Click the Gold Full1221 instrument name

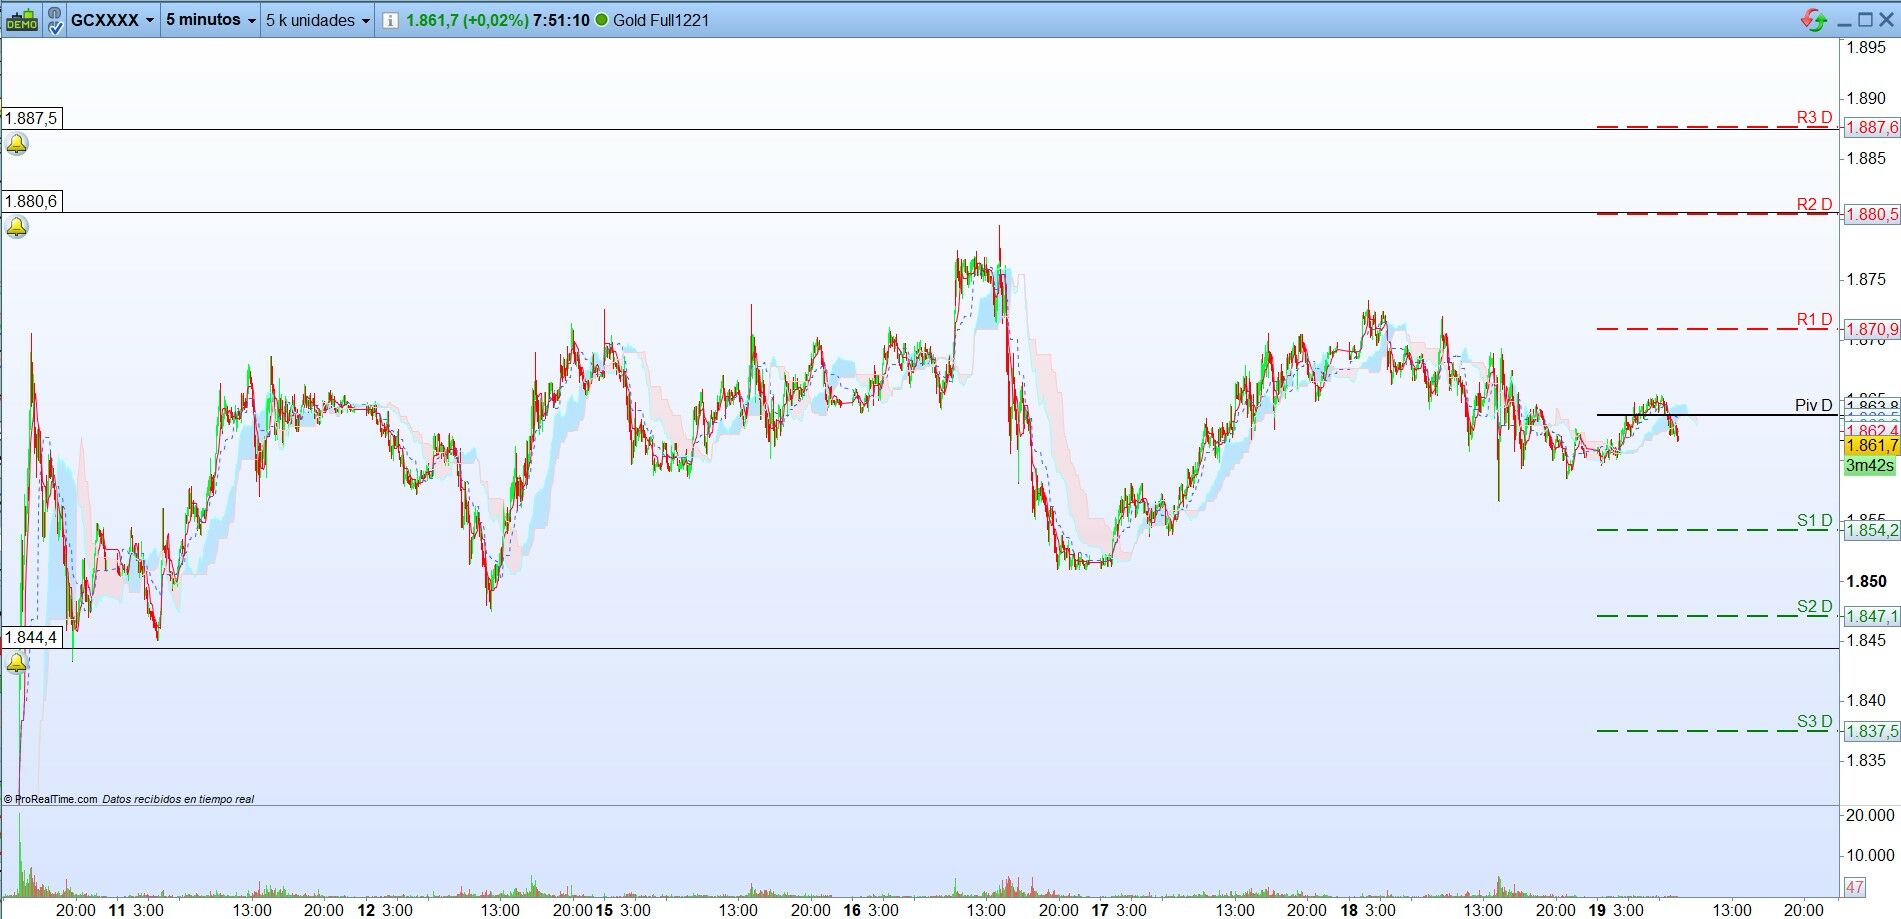tap(661, 20)
